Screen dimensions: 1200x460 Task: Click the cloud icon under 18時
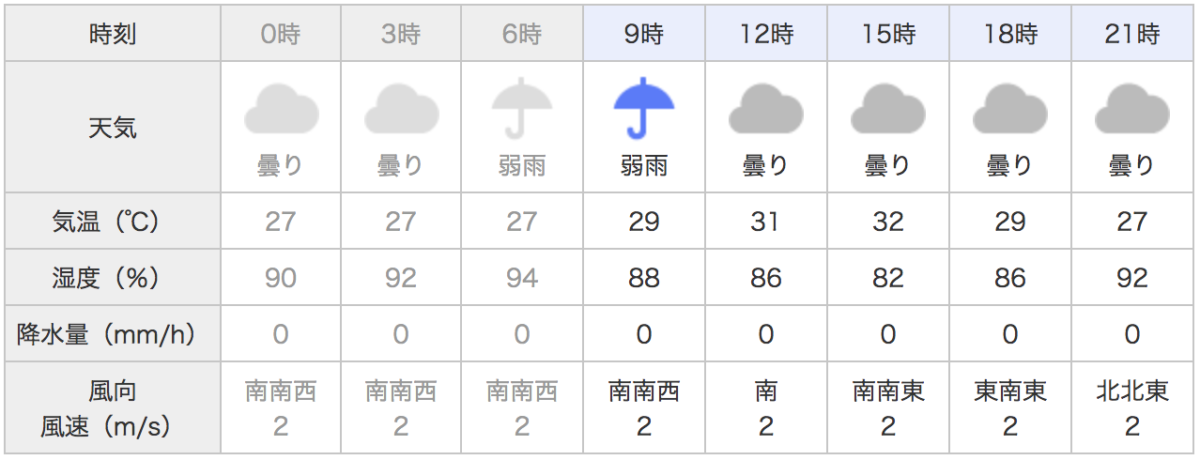point(1010,109)
